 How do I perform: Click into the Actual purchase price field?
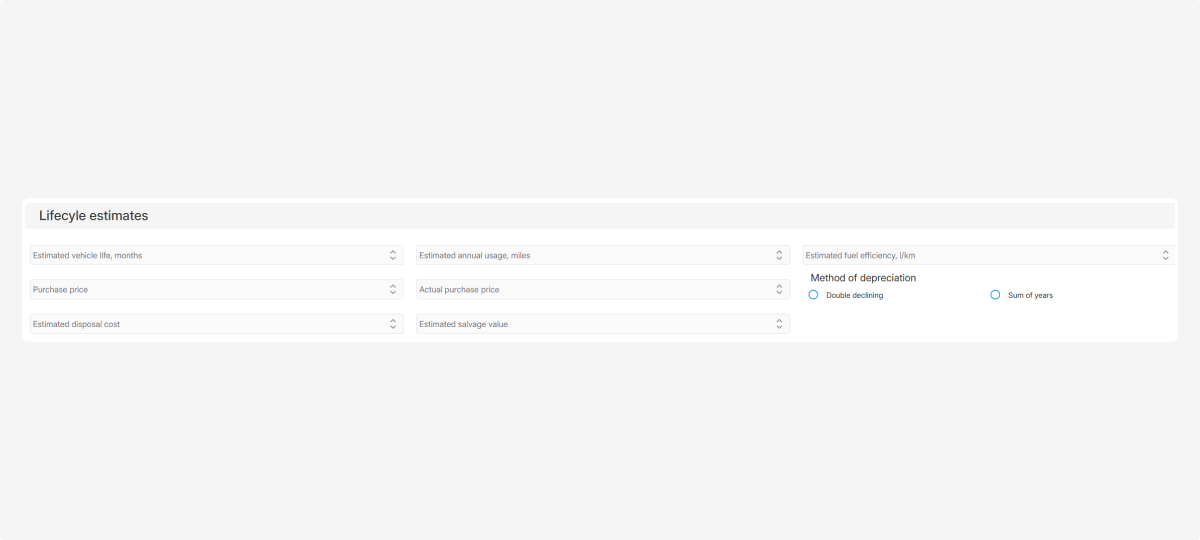(592, 289)
